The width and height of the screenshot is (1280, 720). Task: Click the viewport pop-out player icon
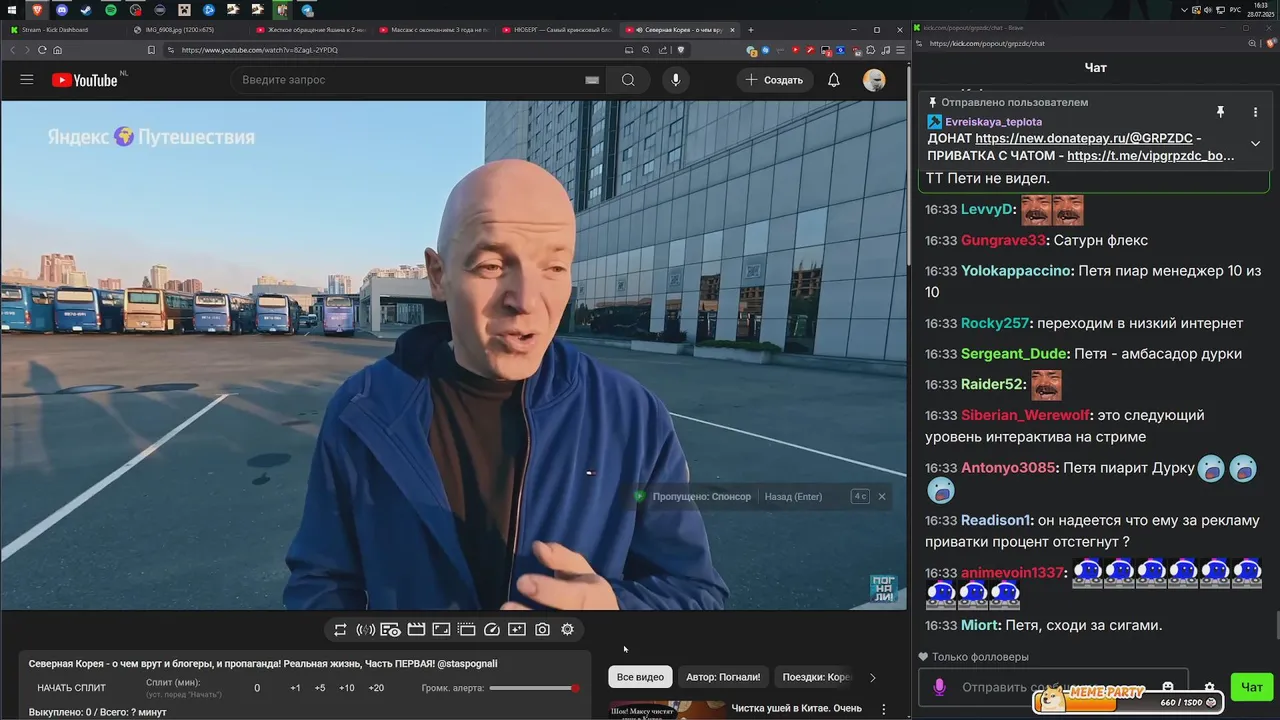(441, 629)
